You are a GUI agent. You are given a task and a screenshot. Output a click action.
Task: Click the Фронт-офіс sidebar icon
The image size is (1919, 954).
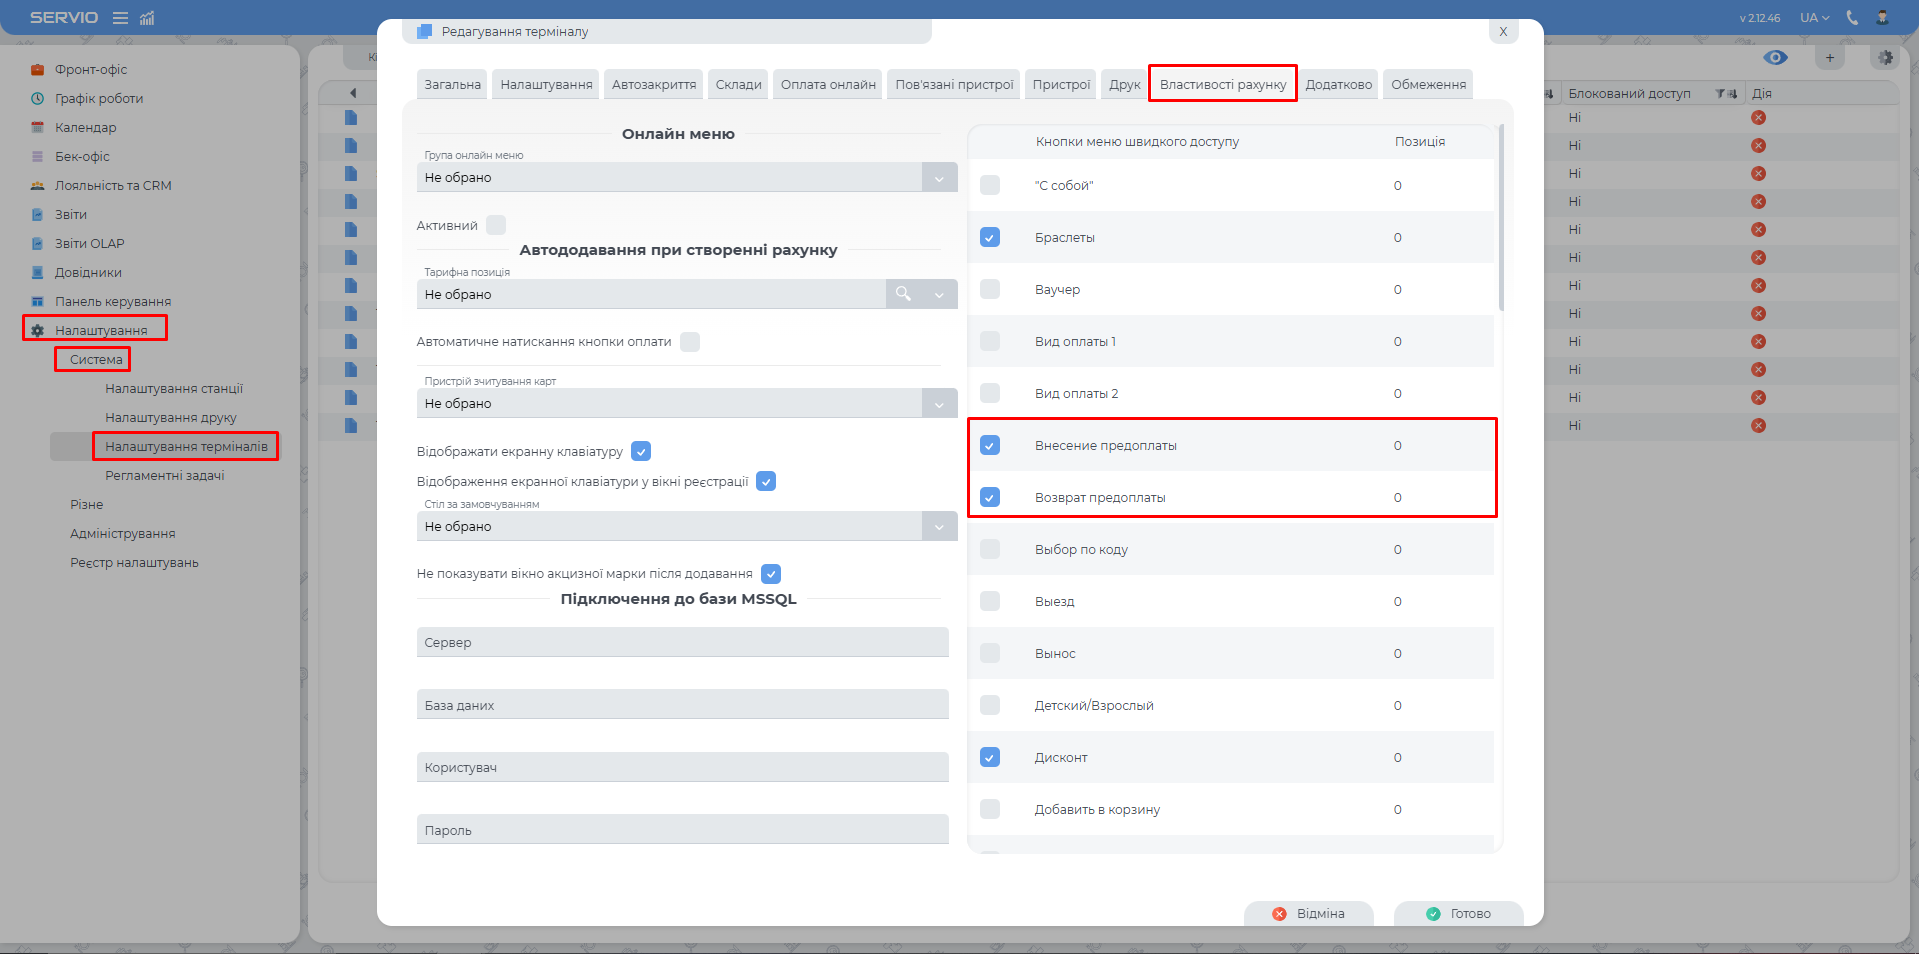point(38,70)
